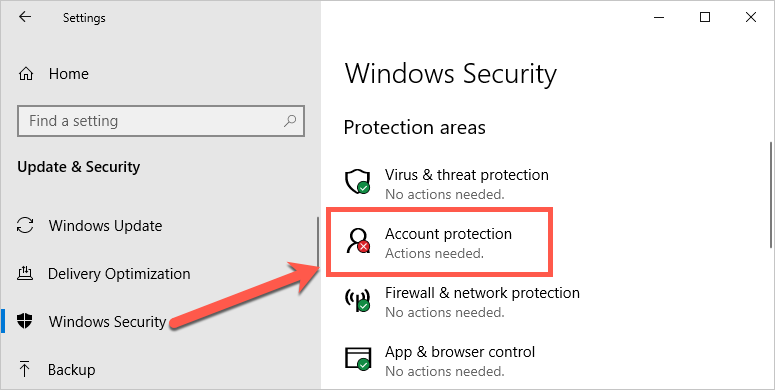Open the Backup settings section
Viewport: 775px width, 390px height.
(x=71, y=370)
